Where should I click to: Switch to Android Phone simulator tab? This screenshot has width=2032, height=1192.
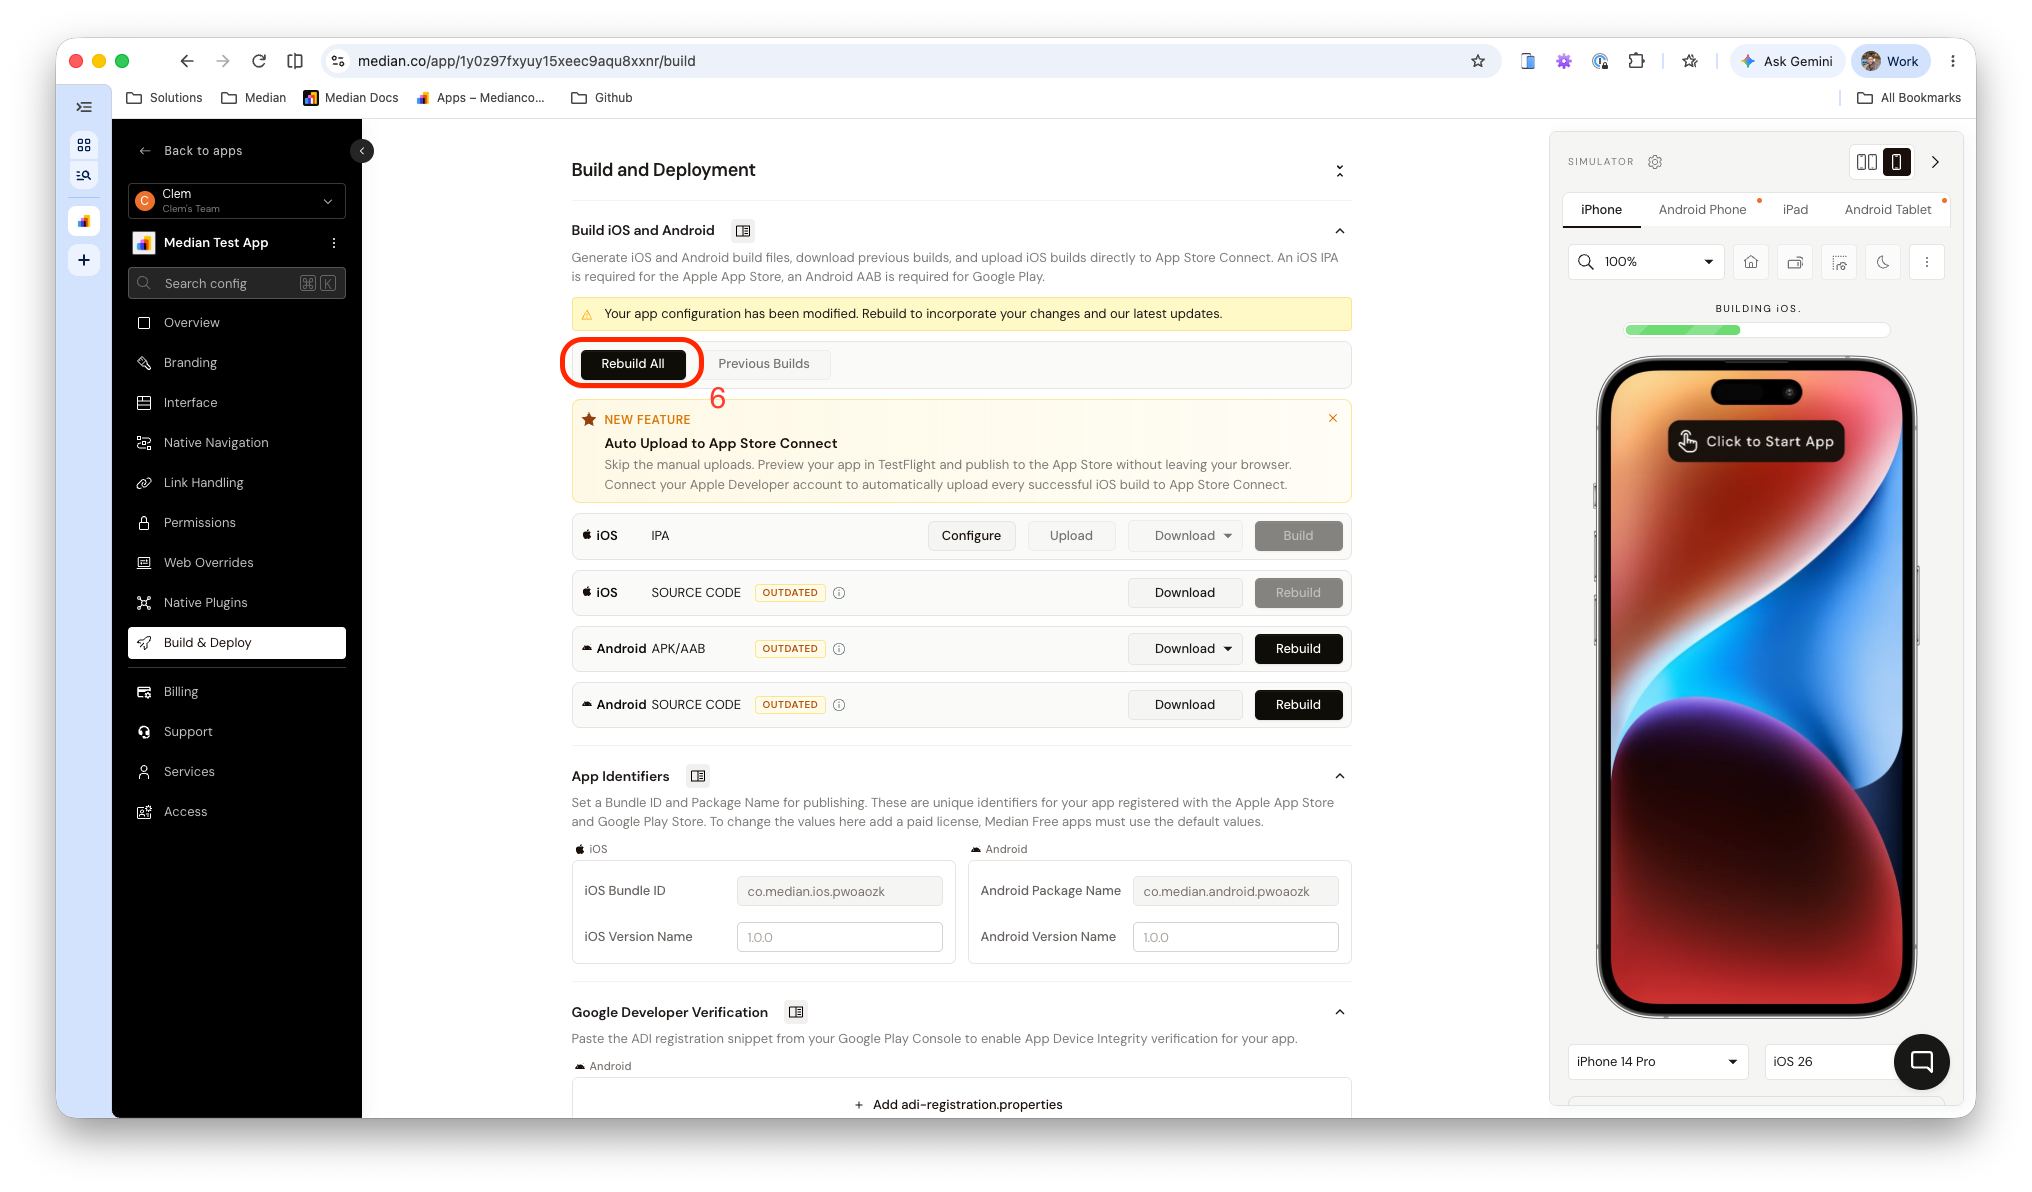[1702, 210]
